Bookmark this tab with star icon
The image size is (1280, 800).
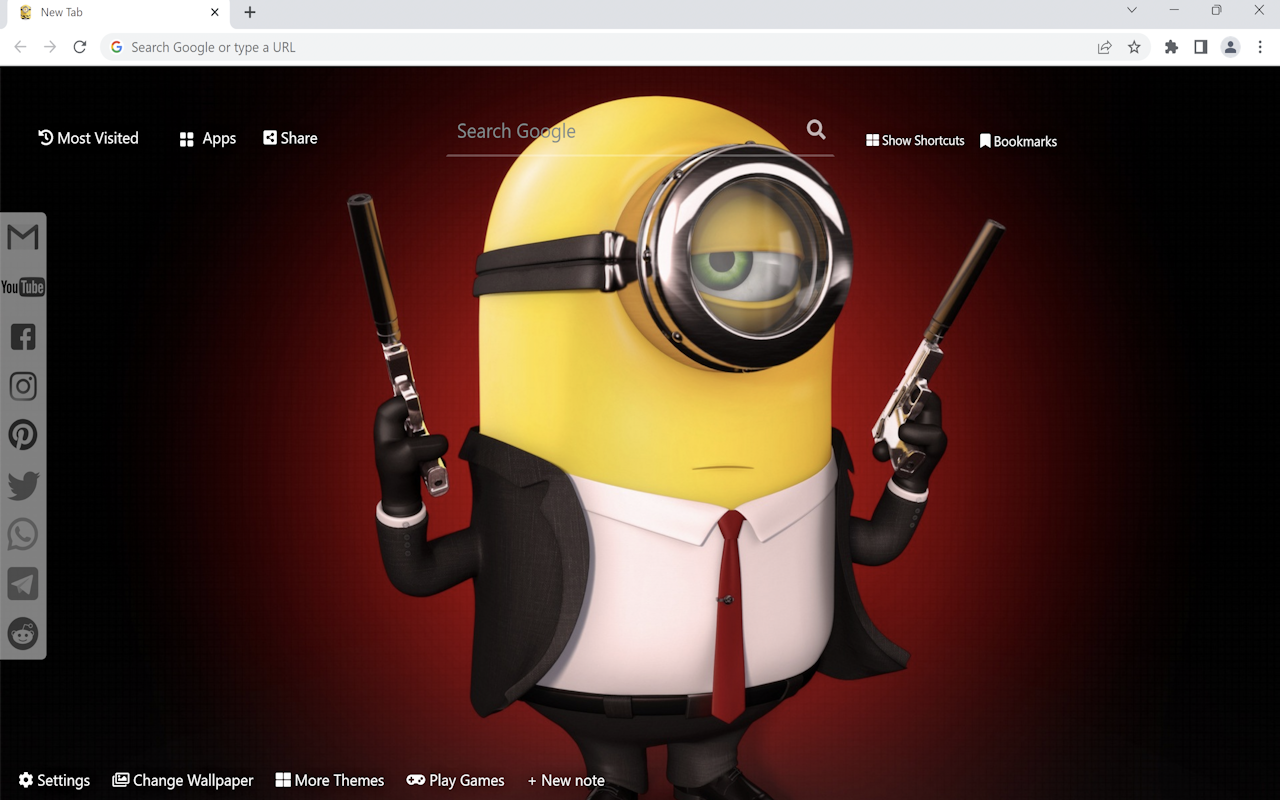(1134, 47)
